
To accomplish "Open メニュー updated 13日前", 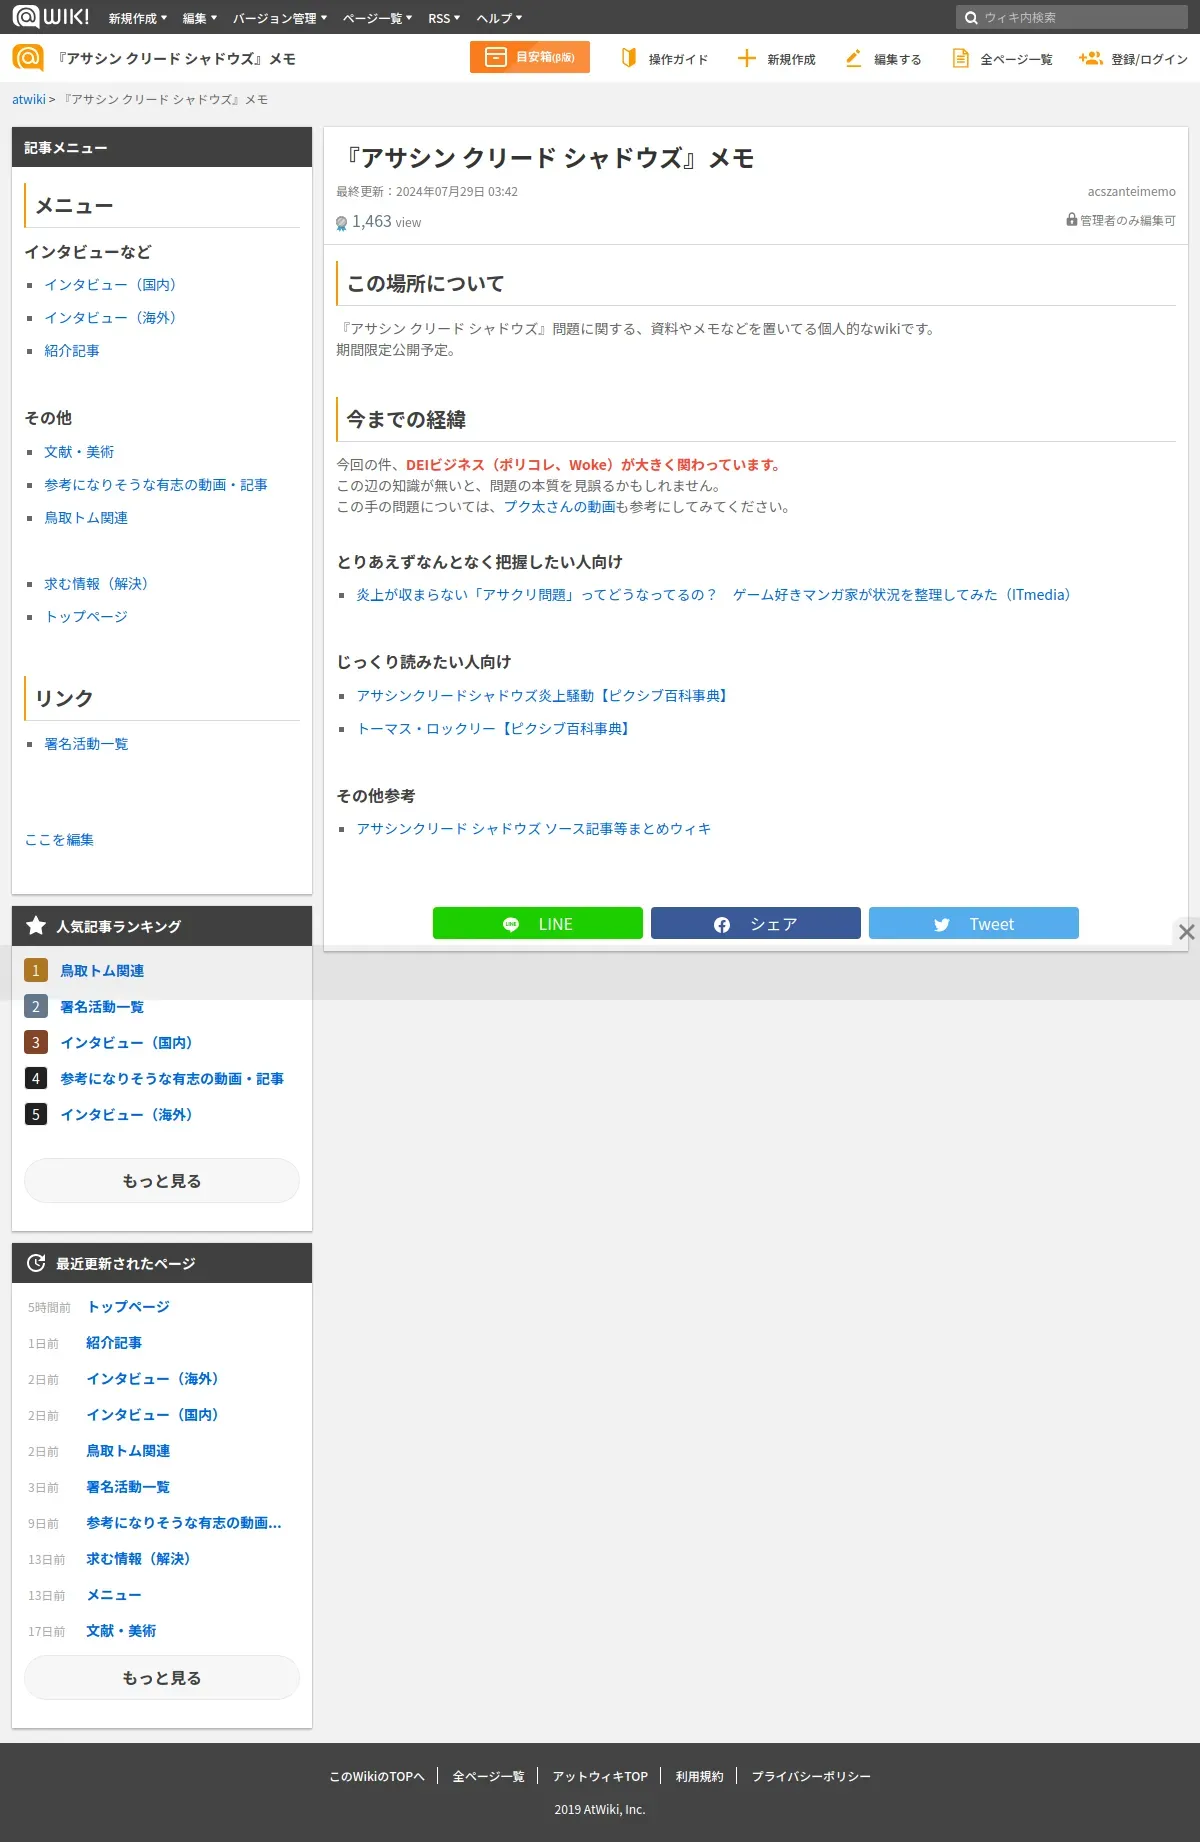I will click(x=114, y=1595).
